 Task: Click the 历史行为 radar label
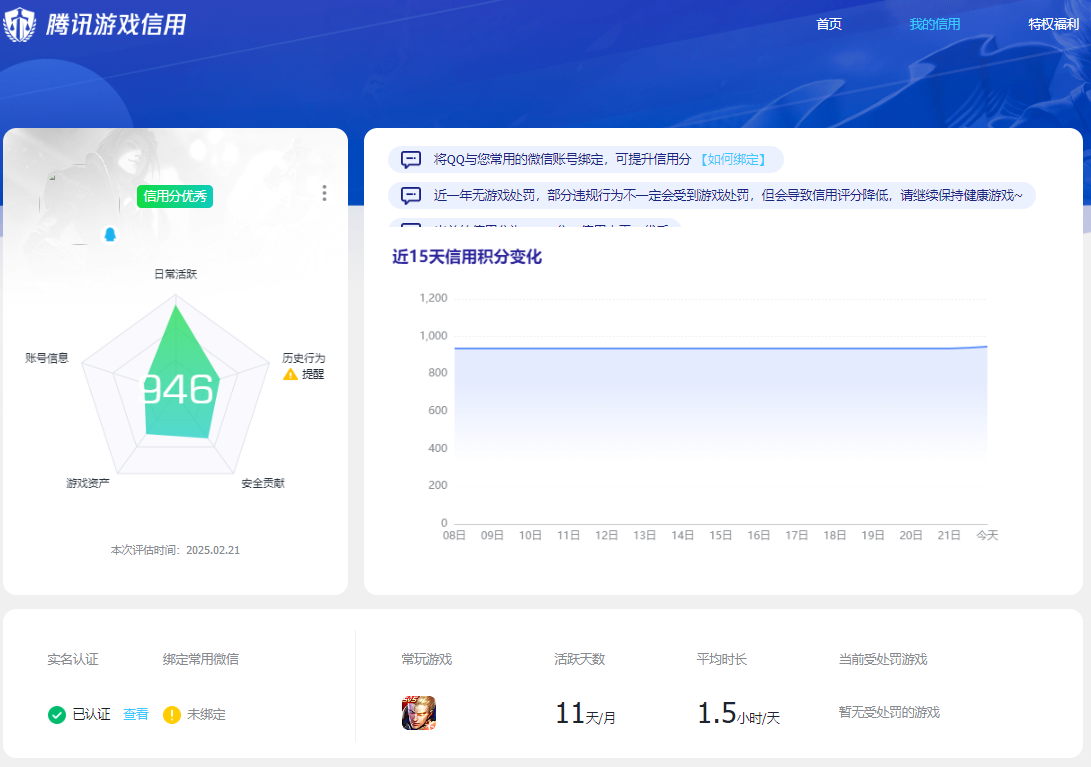(303, 358)
